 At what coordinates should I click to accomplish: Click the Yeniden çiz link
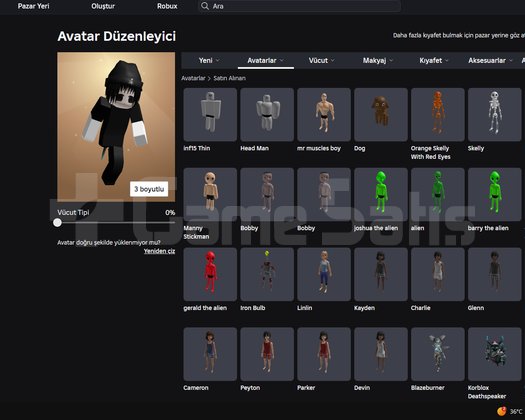pyautogui.click(x=159, y=251)
